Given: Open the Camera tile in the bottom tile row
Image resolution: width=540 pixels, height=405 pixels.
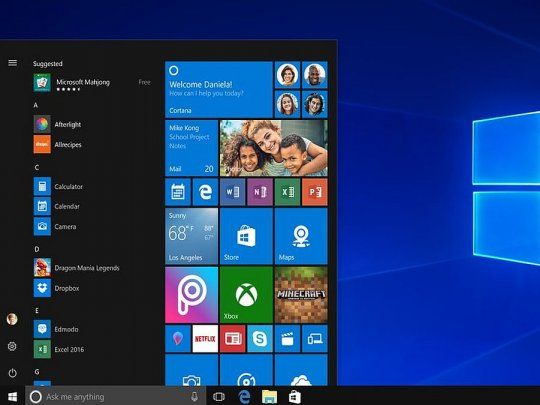Looking at the screenshot, I should [191, 370].
